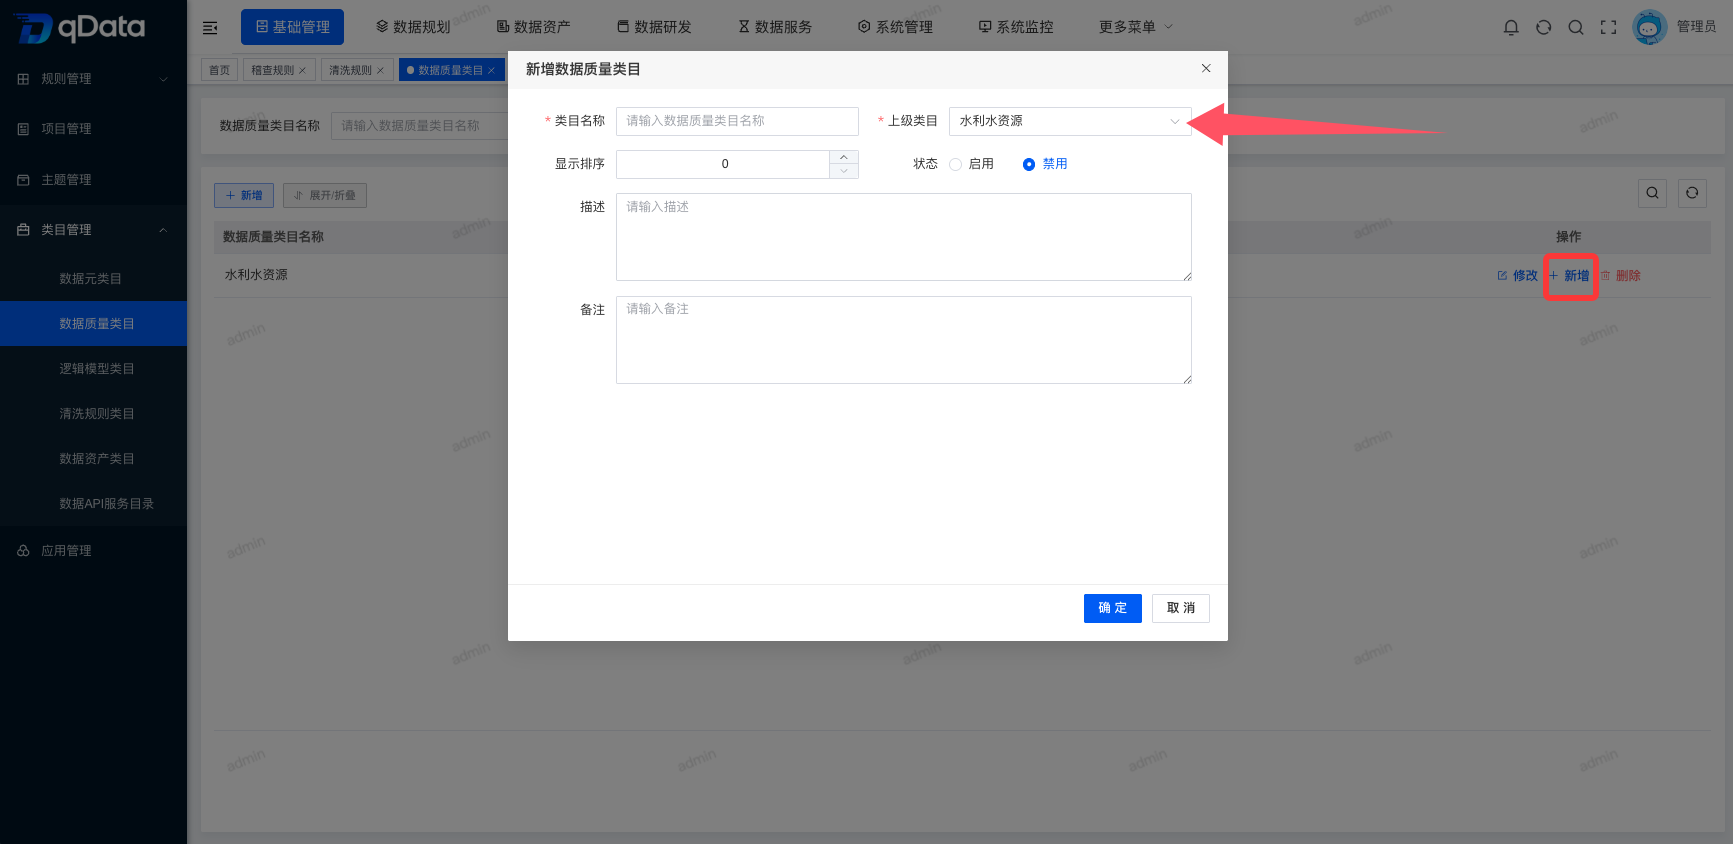Close the 新增数据质量类目 dialog
This screenshot has width=1733, height=844.
click(x=1206, y=68)
